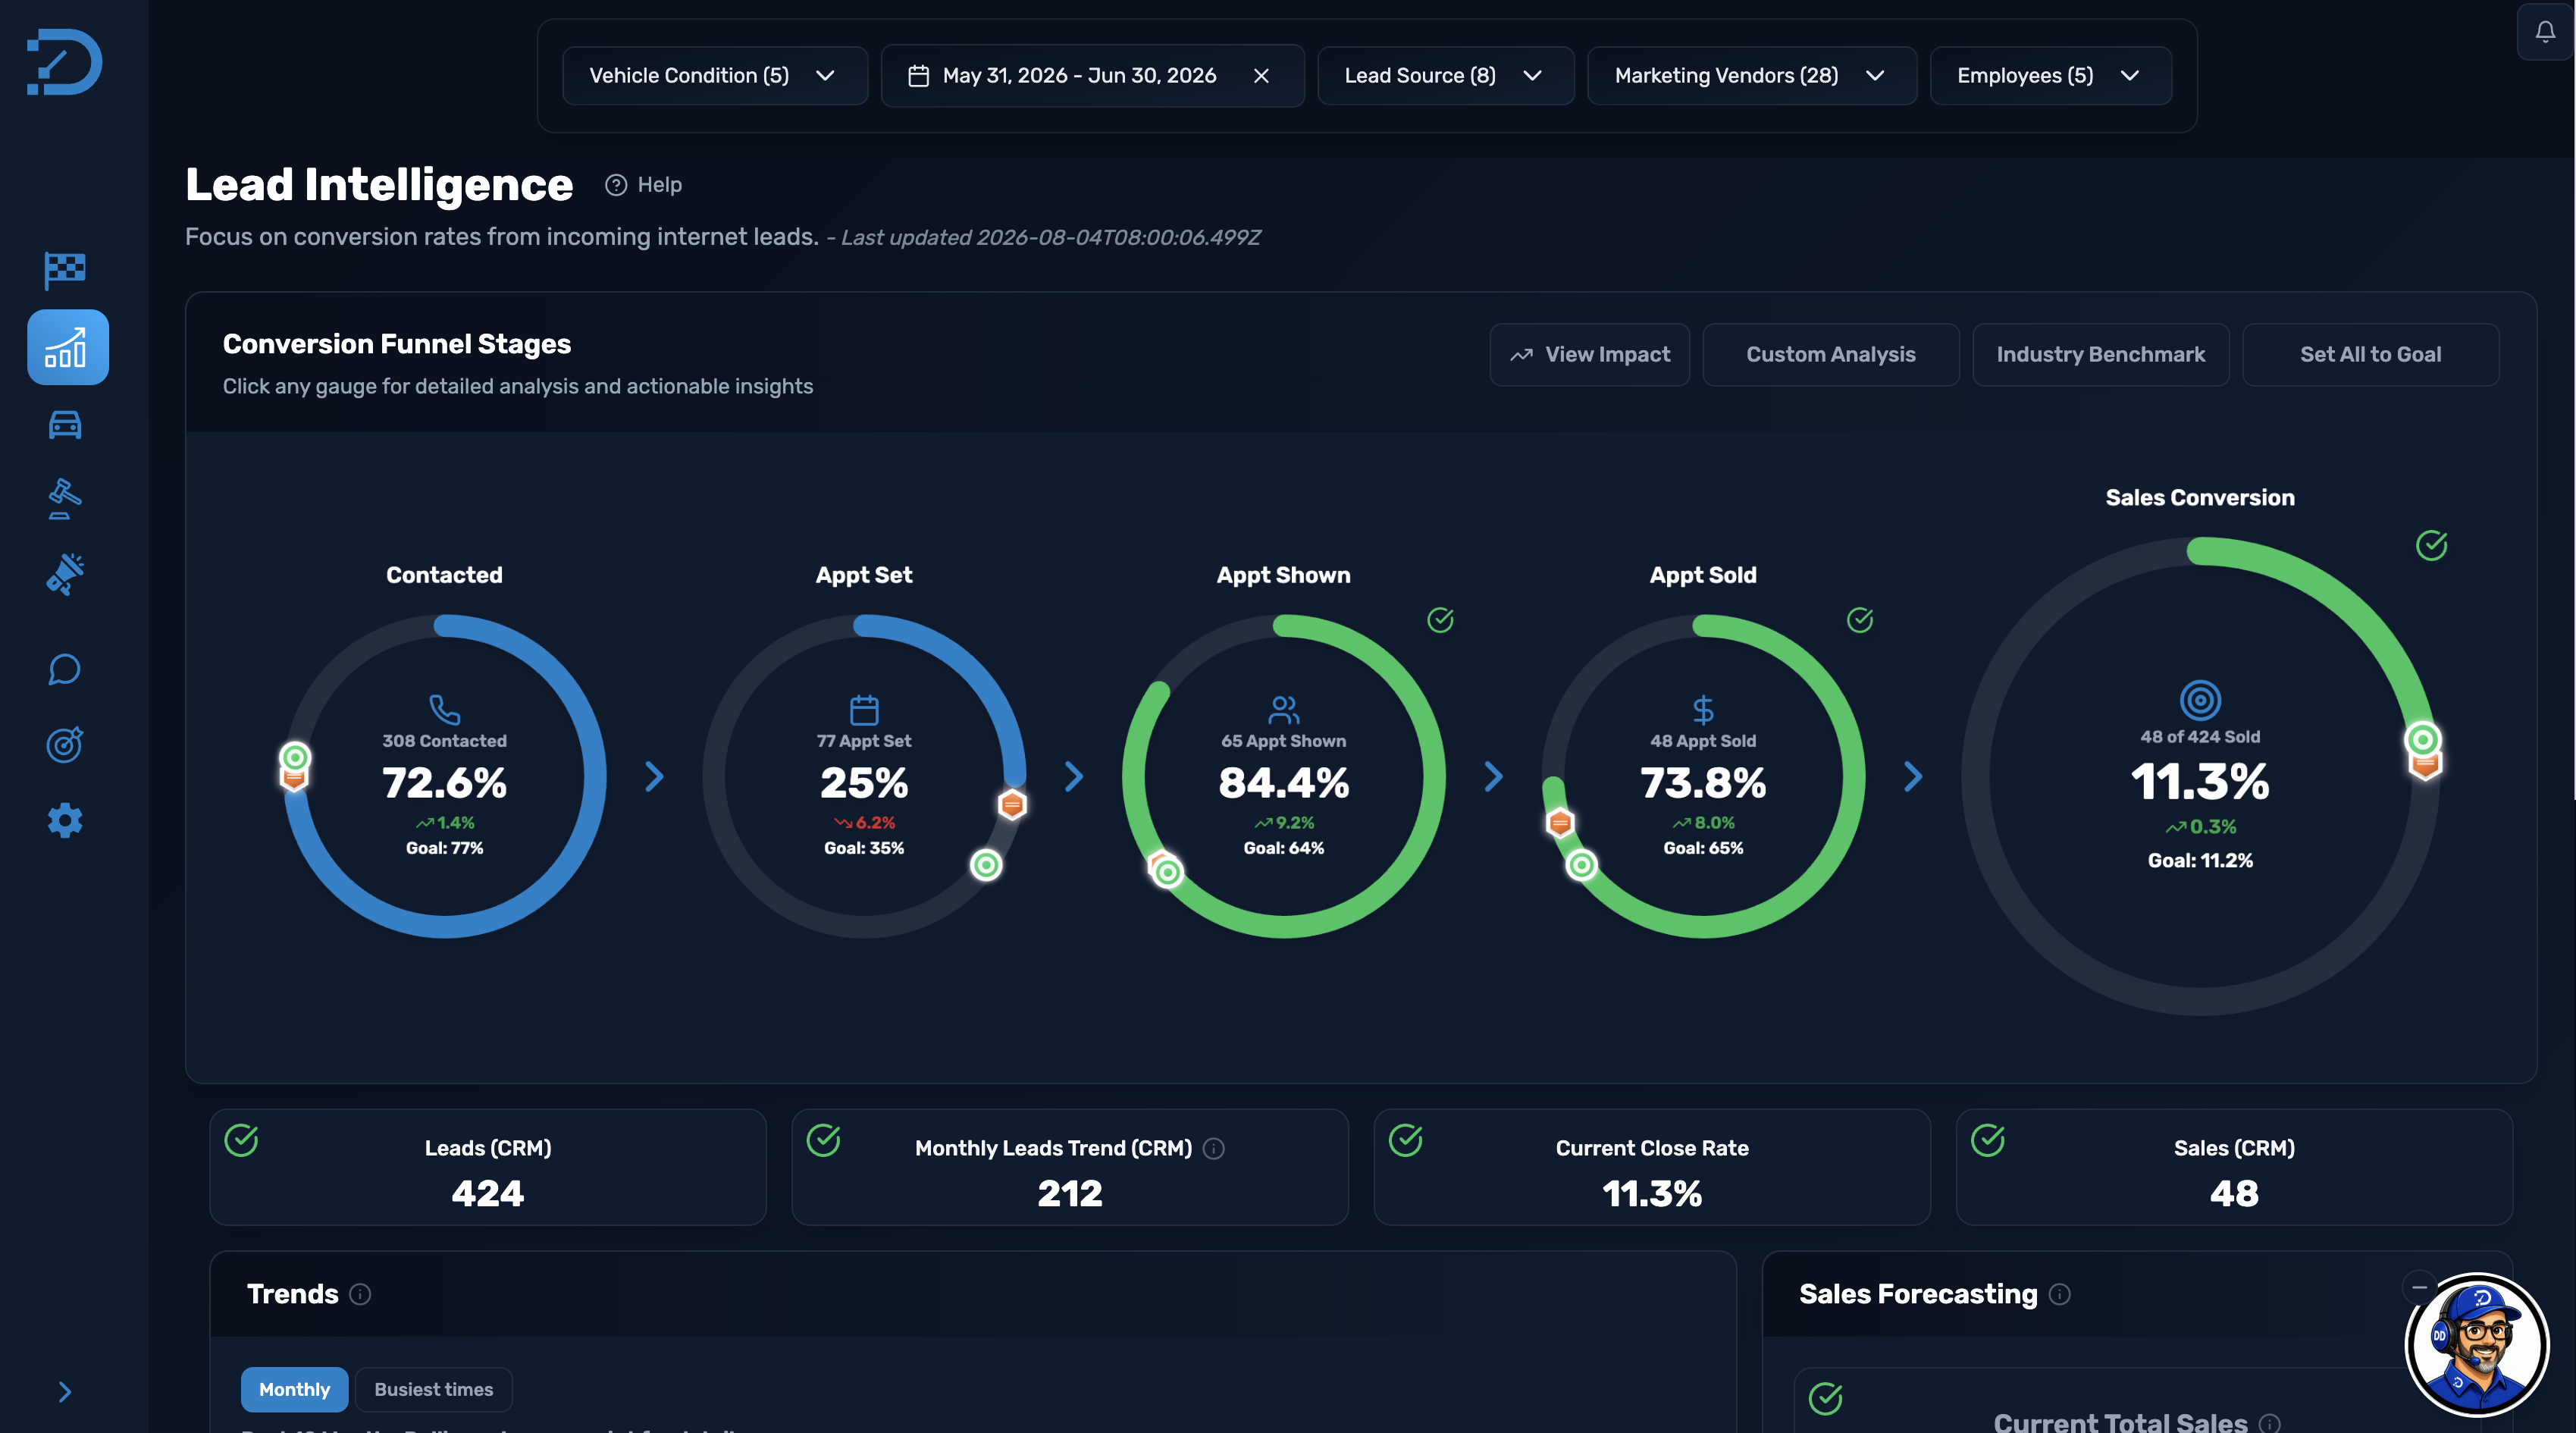Open the Employees (5) dropdown
This screenshot has height=1433, width=2576.
(x=2051, y=76)
